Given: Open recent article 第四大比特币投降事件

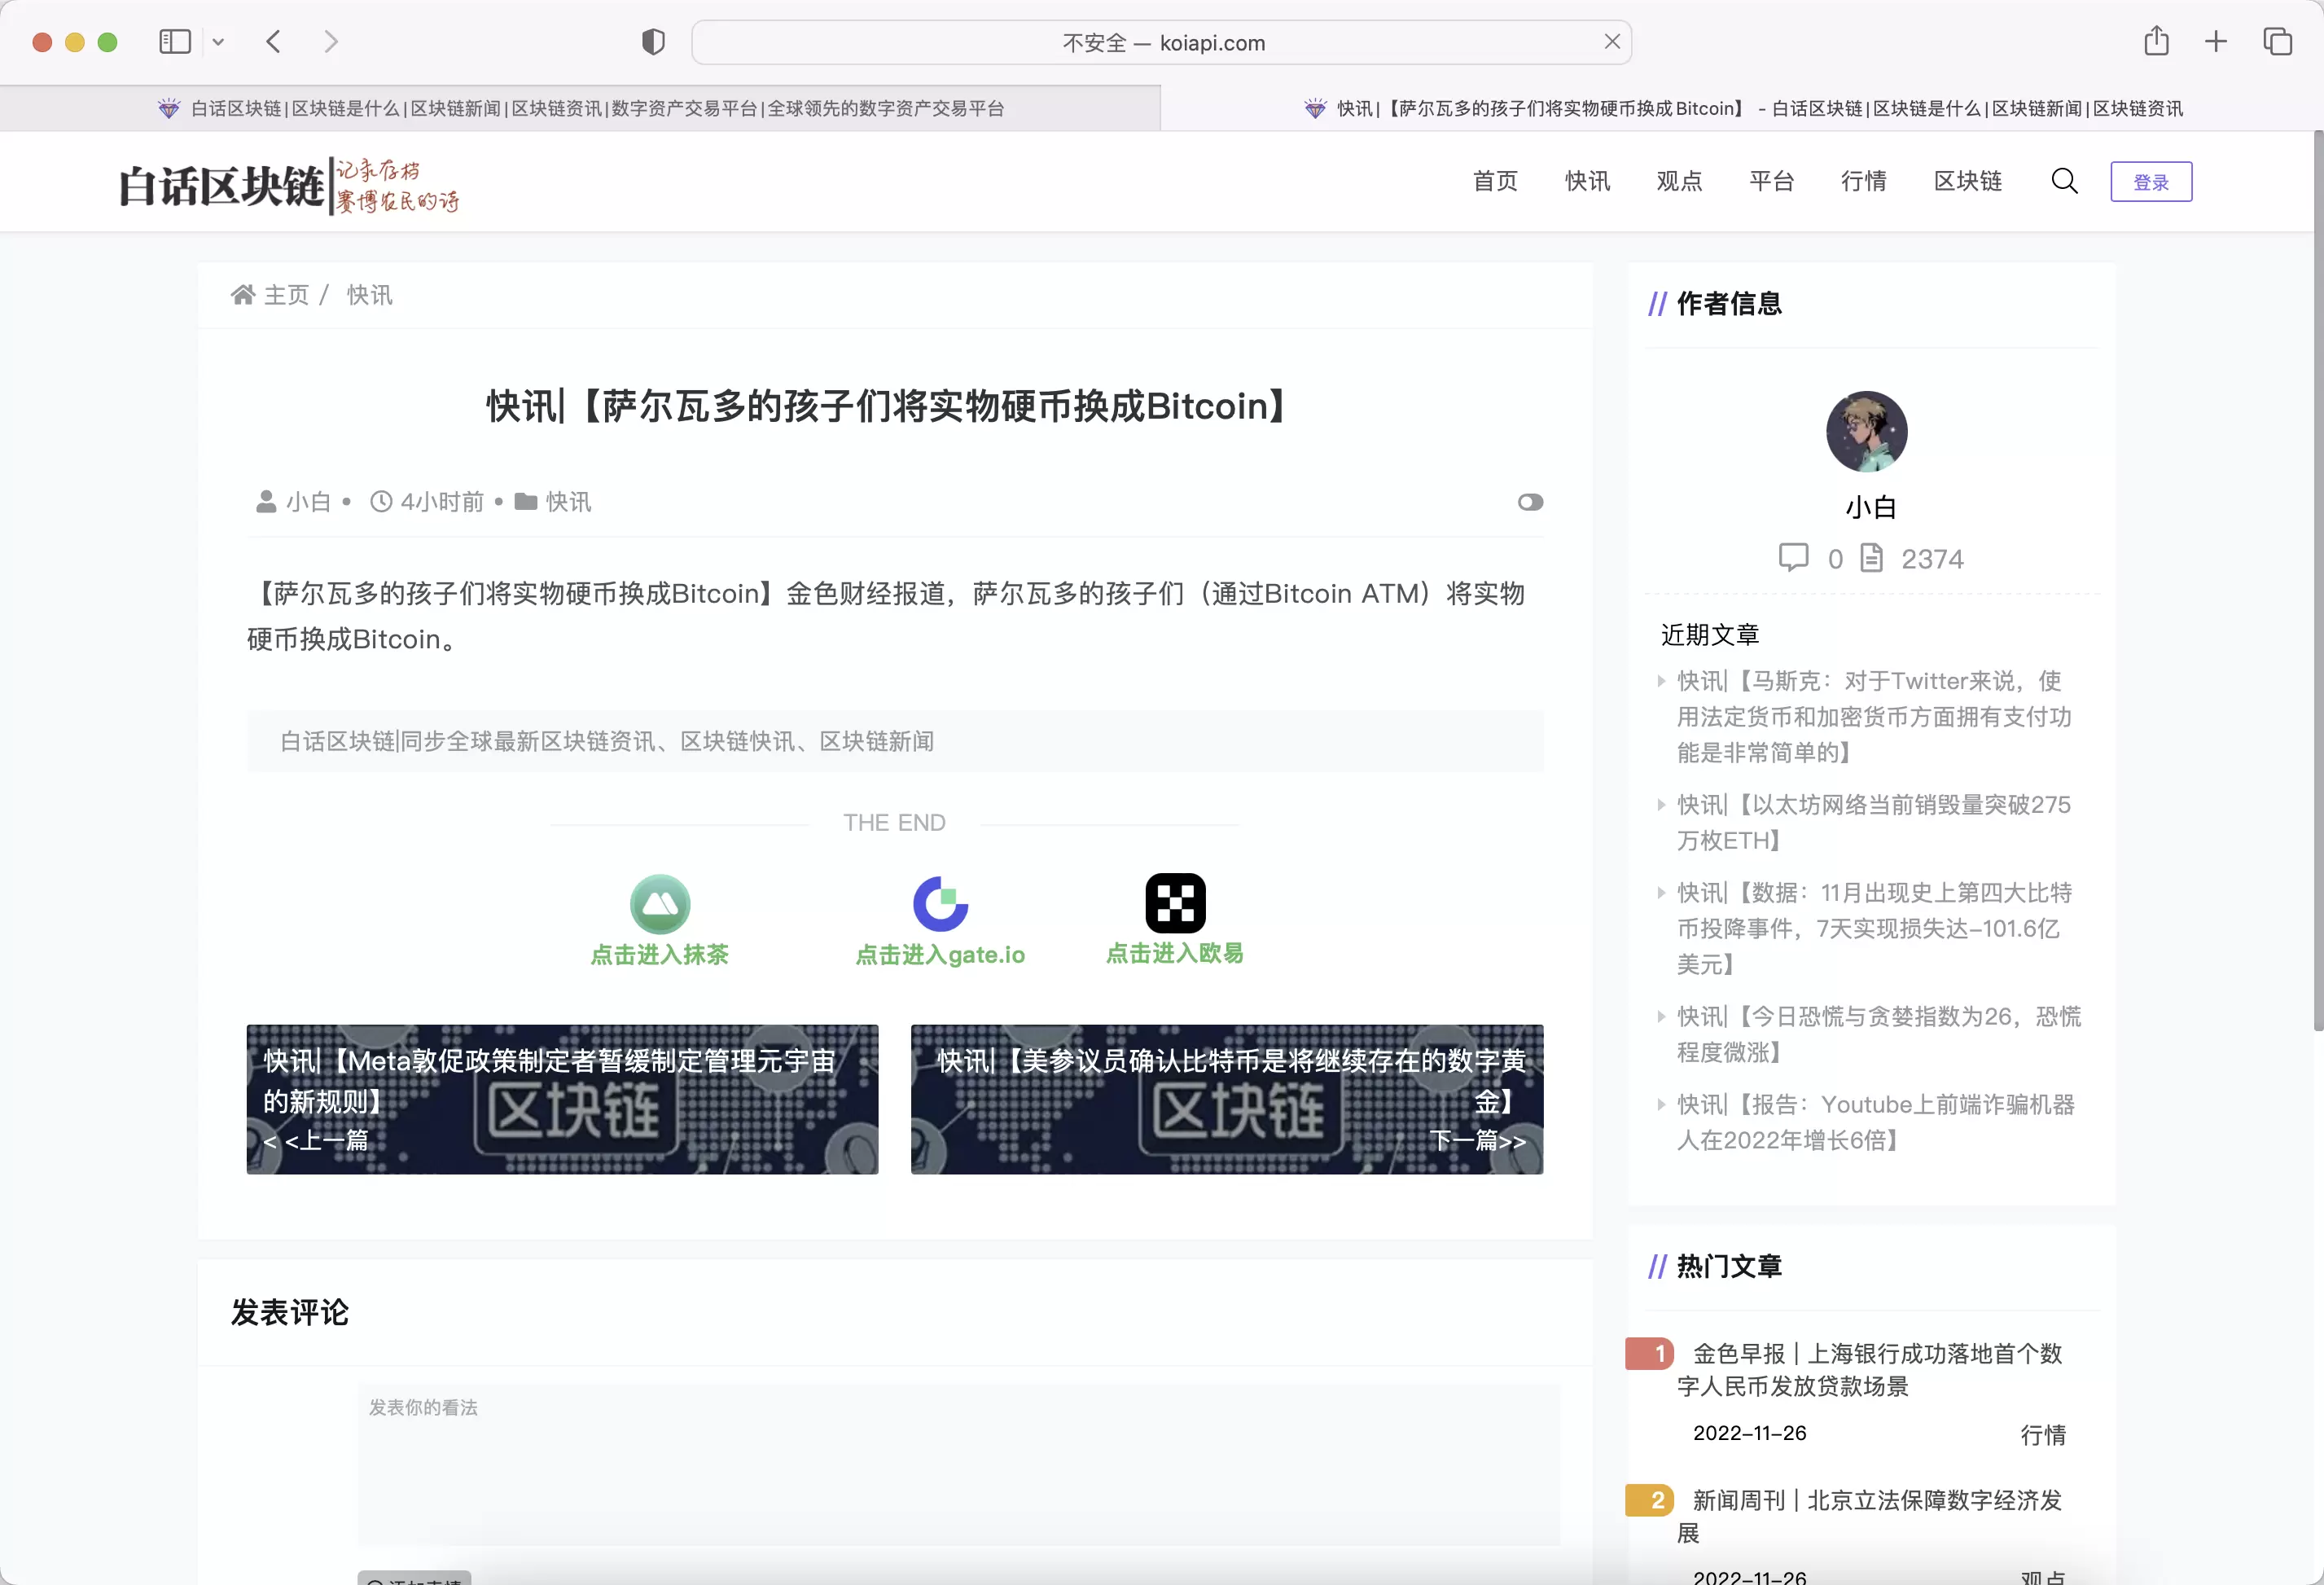Looking at the screenshot, I should [1874, 929].
